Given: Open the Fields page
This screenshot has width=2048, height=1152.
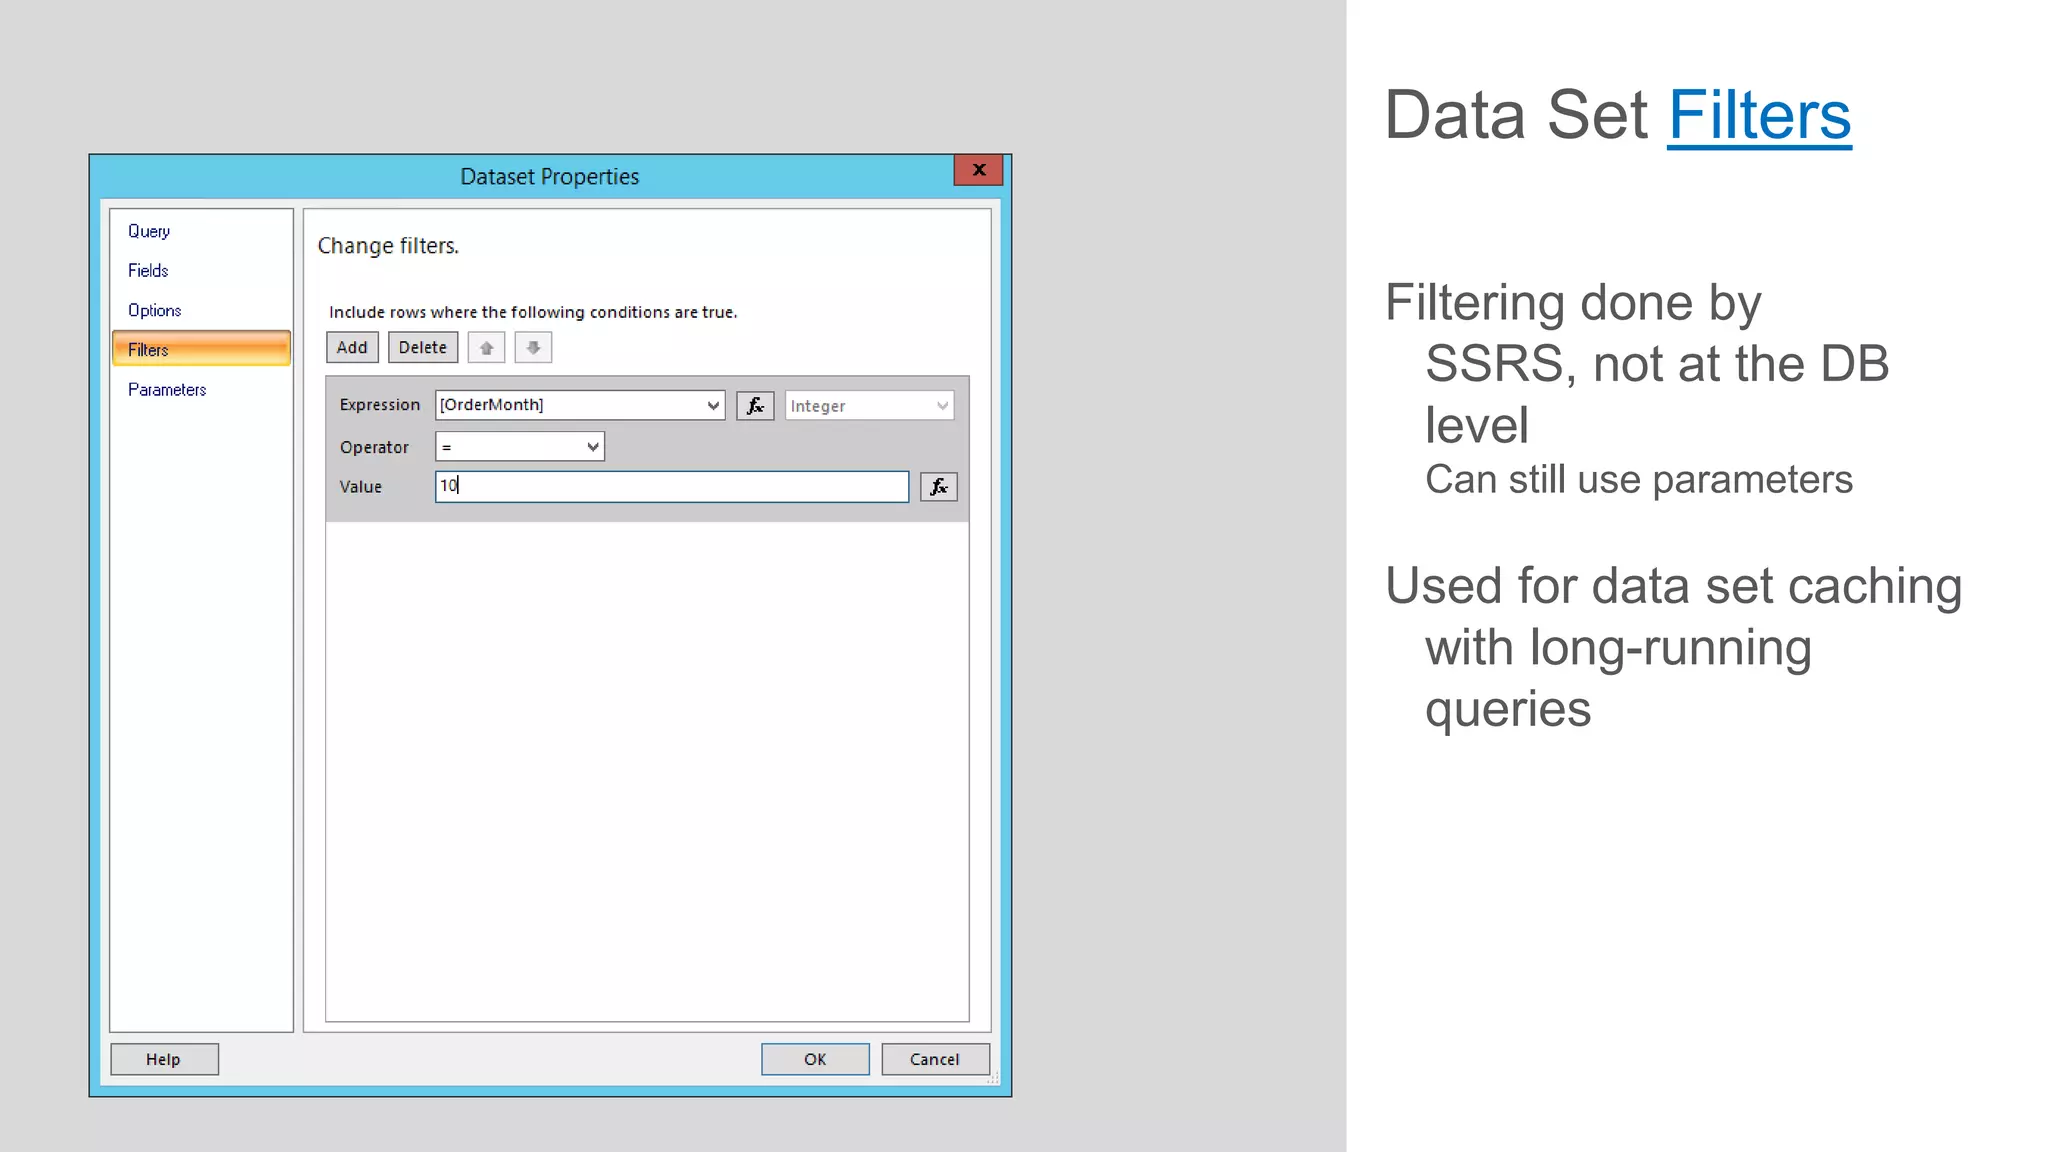Looking at the screenshot, I should coord(148,271).
